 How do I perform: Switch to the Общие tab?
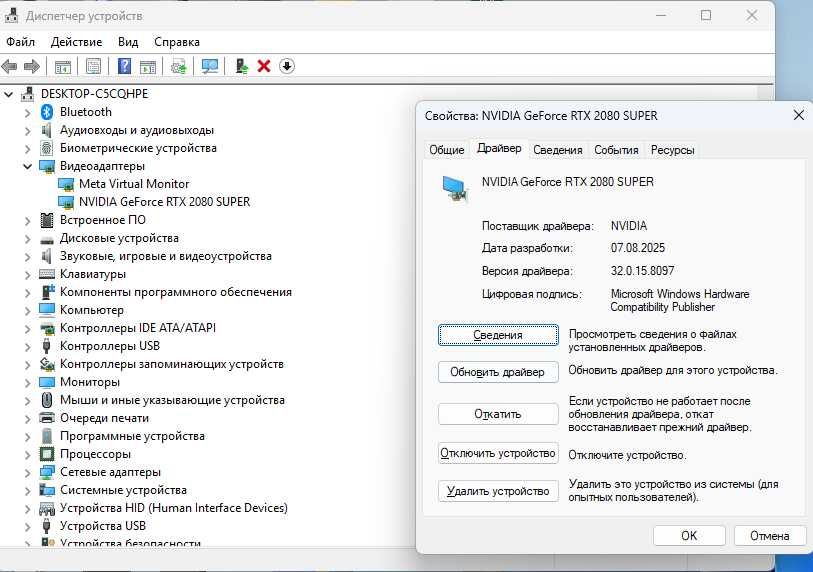pyautogui.click(x=446, y=150)
